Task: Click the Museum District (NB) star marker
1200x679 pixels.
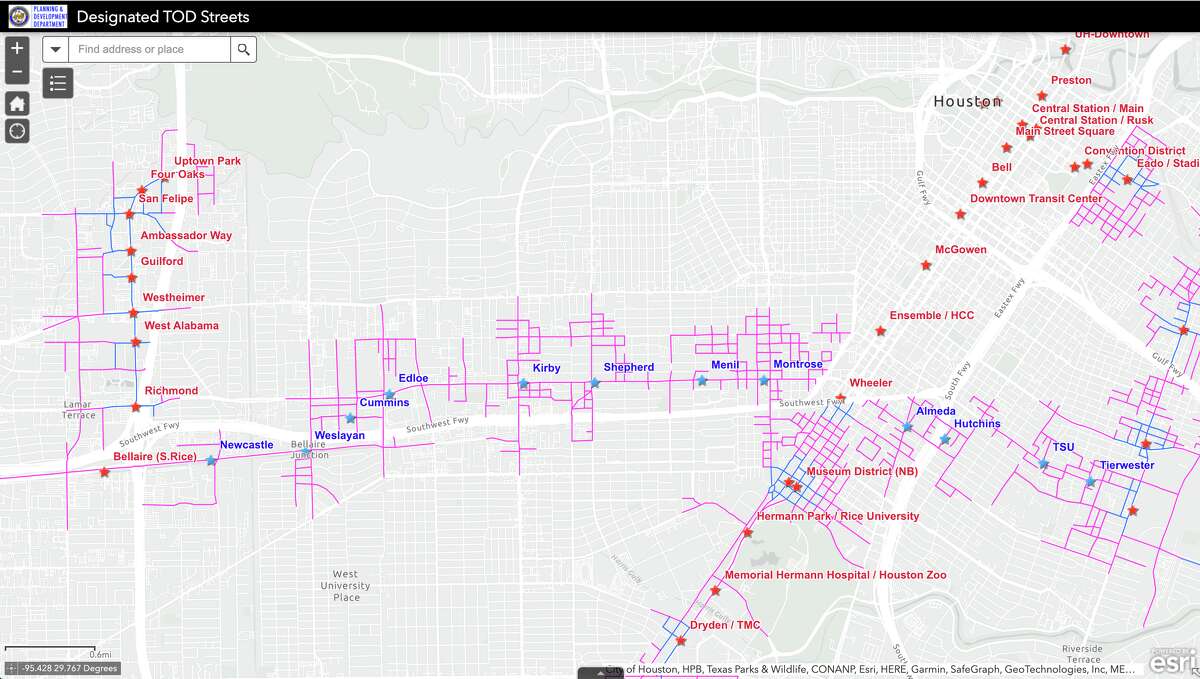Action: click(x=791, y=484)
